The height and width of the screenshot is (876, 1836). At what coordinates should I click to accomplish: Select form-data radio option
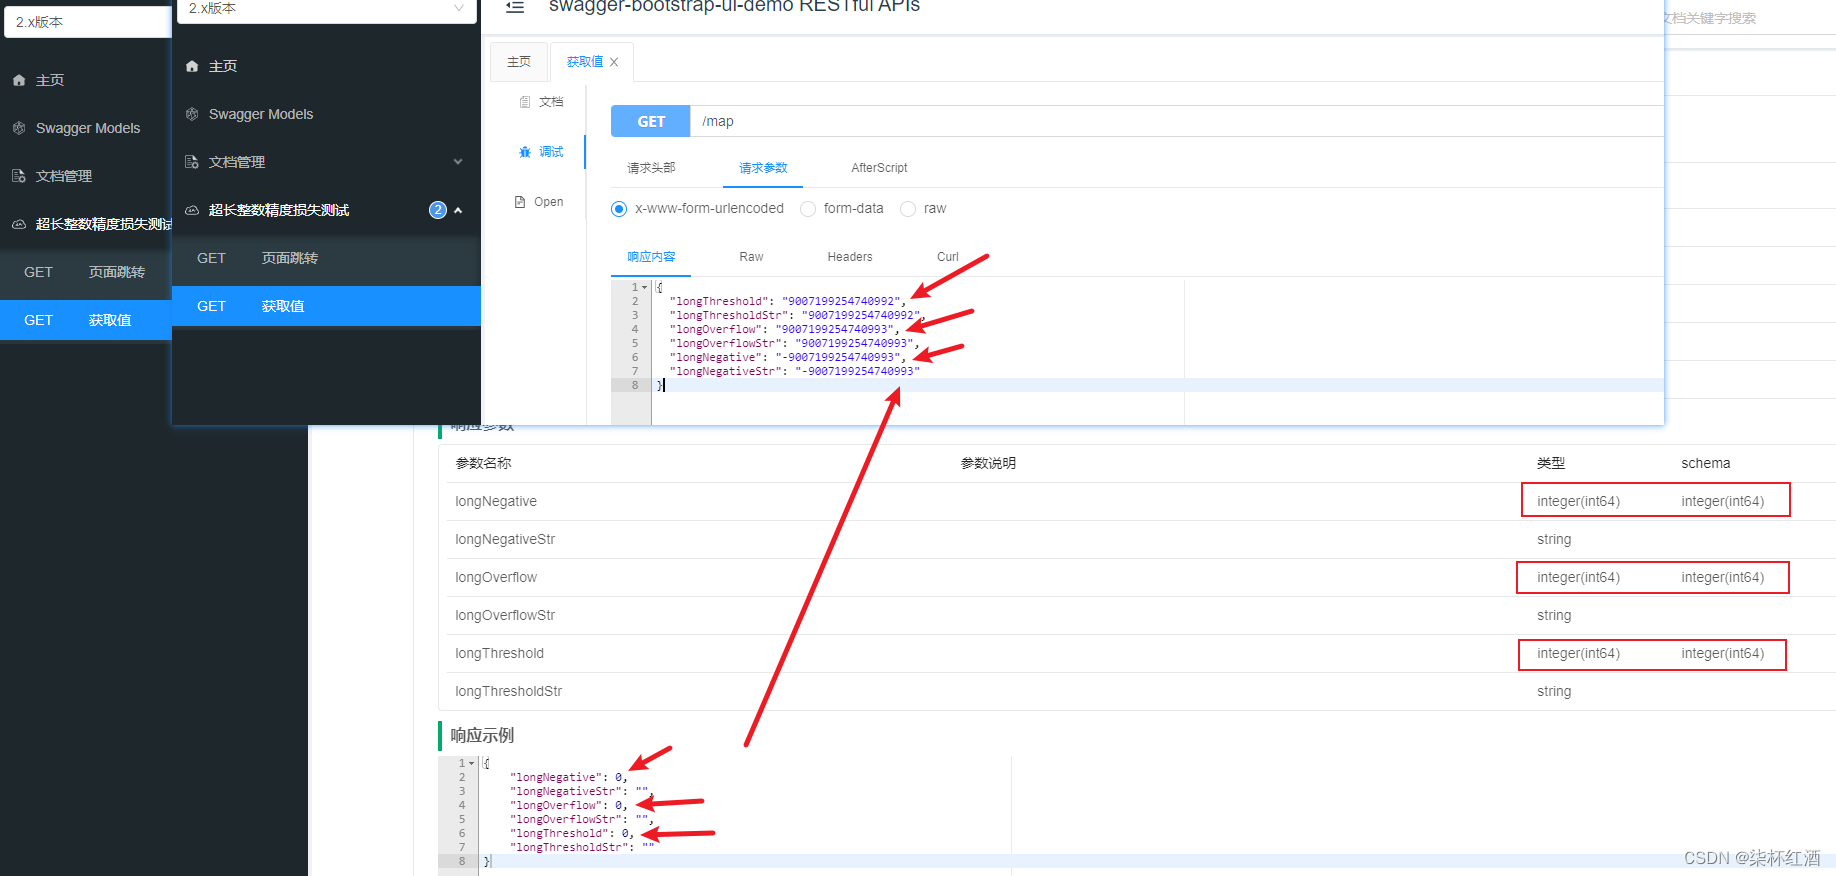click(x=808, y=209)
